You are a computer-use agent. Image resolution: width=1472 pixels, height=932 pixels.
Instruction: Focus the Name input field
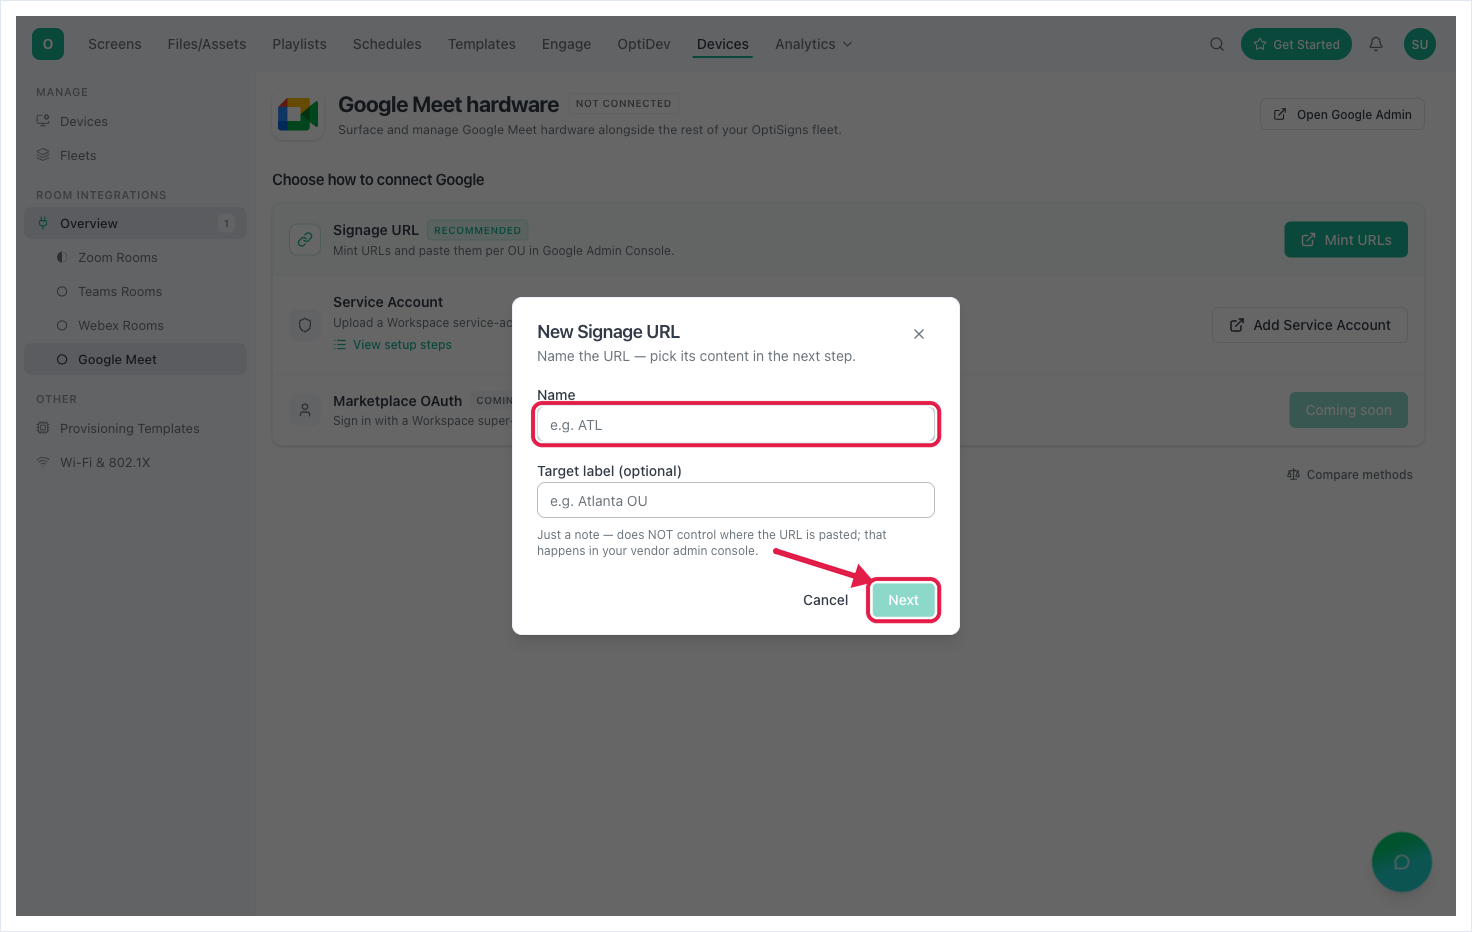coord(736,425)
